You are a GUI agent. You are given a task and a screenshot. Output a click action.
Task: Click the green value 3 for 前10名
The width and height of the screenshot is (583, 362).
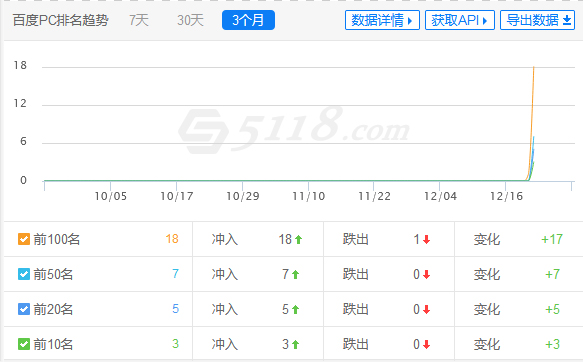click(x=175, y=344)
